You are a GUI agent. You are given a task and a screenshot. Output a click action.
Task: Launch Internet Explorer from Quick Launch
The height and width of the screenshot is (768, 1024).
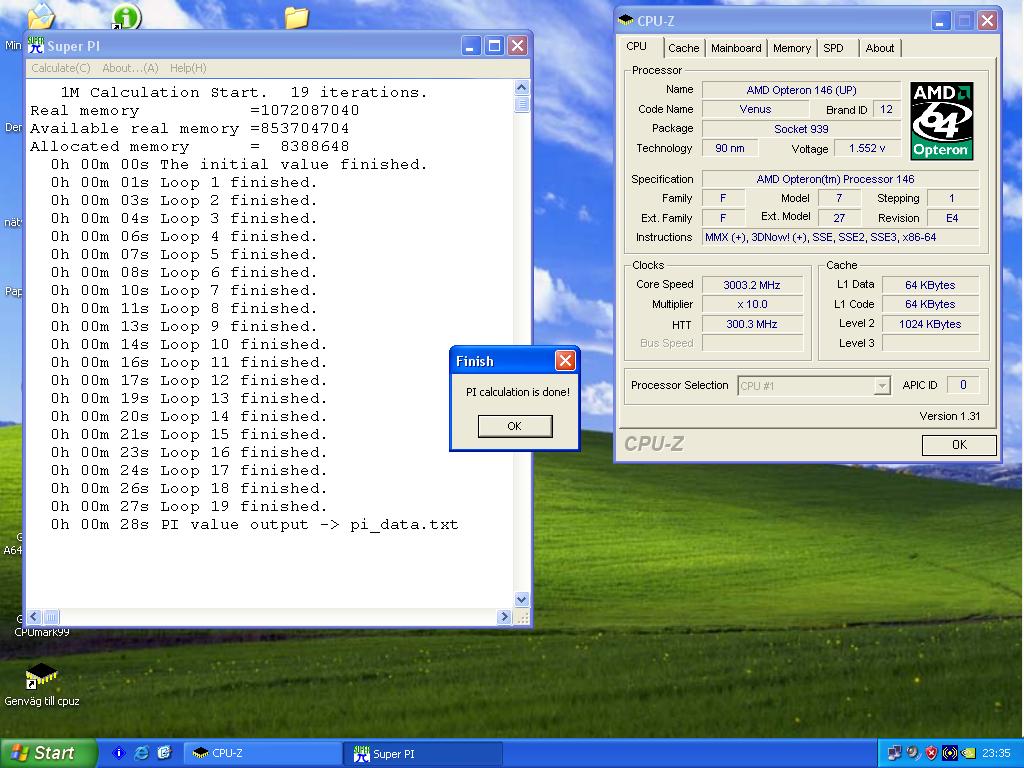click(141, 753)
